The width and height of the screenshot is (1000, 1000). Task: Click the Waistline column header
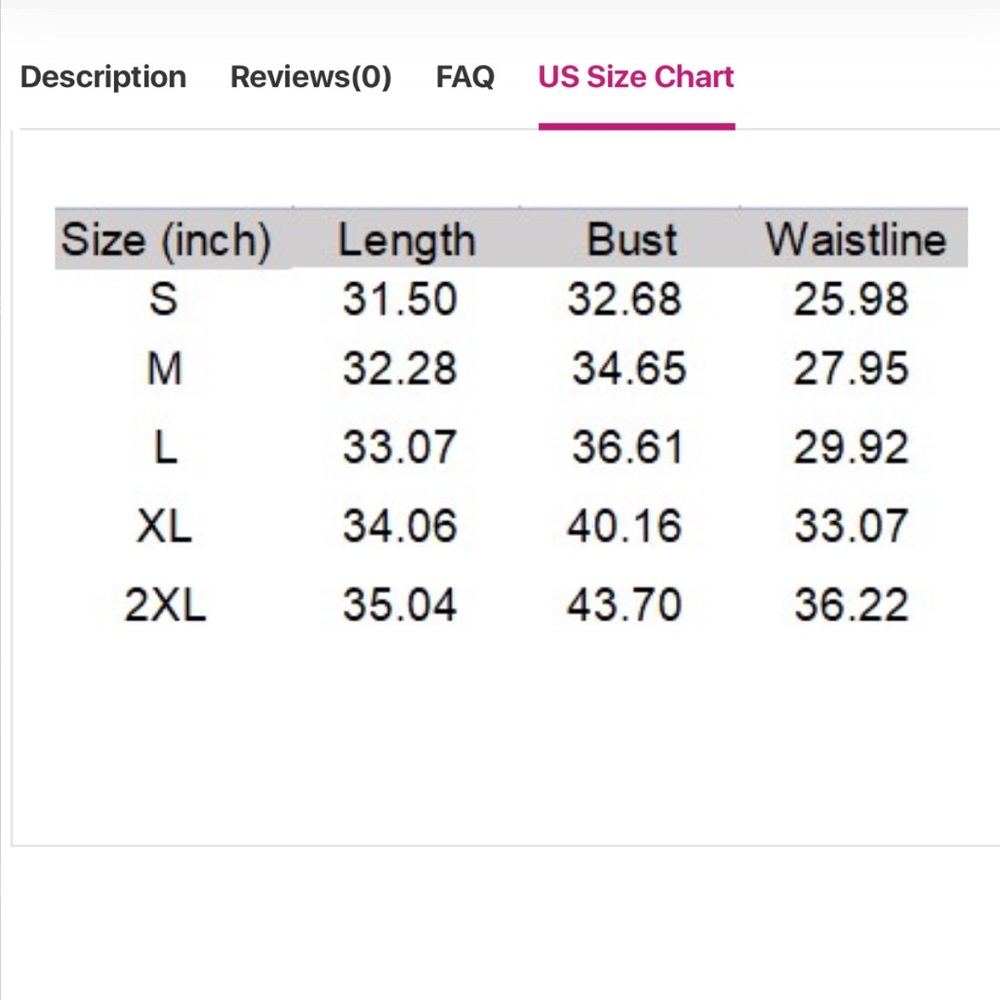click(x=856, y=240)
